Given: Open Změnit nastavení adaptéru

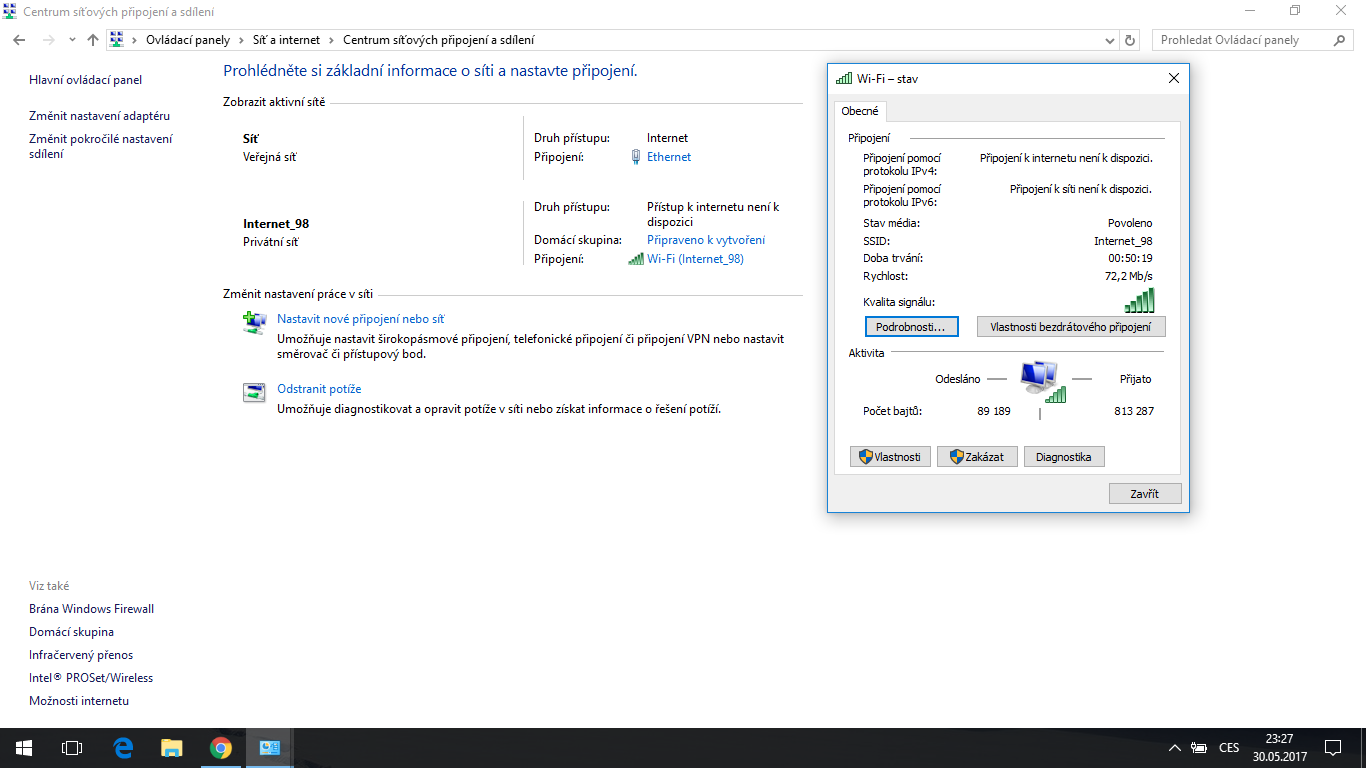Looking at the screenshot, I should (x=100, y=116).
